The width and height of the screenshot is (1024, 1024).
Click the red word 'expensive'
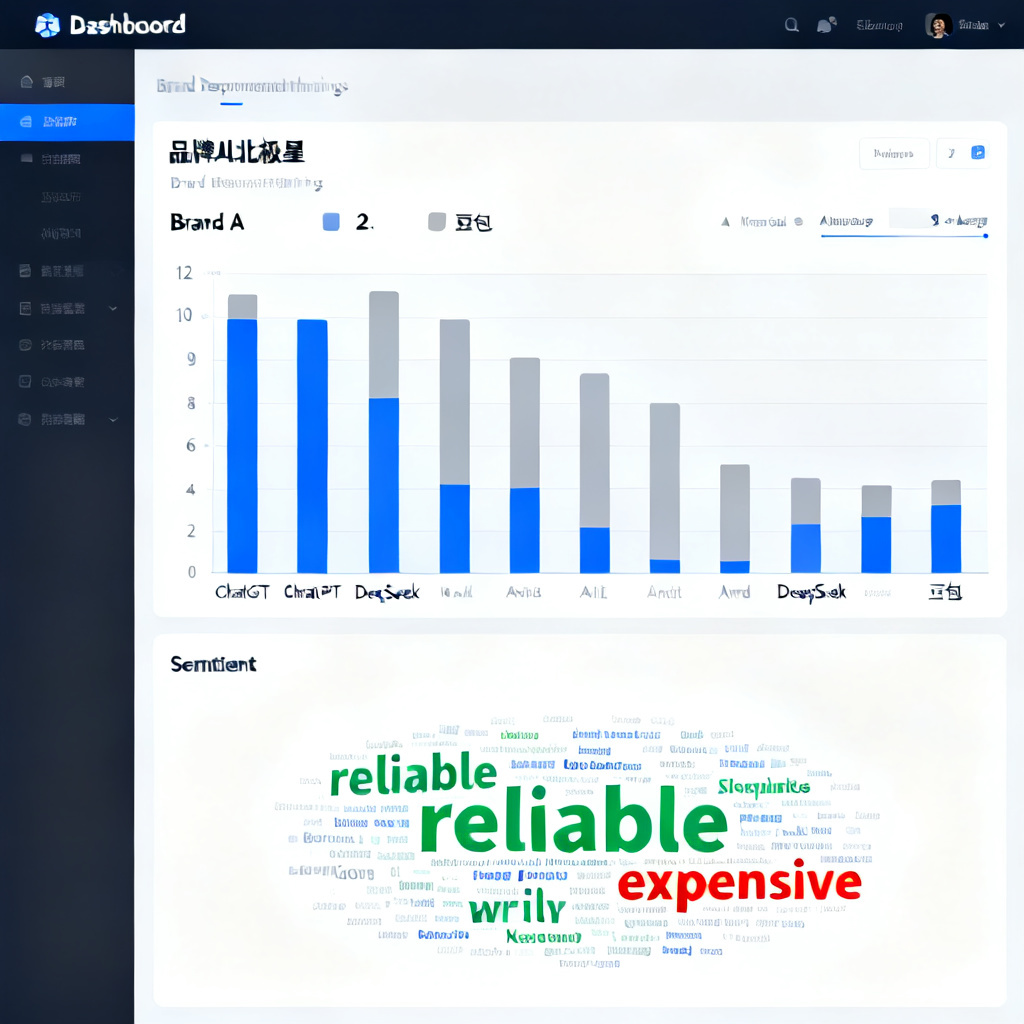click(739, 885)
